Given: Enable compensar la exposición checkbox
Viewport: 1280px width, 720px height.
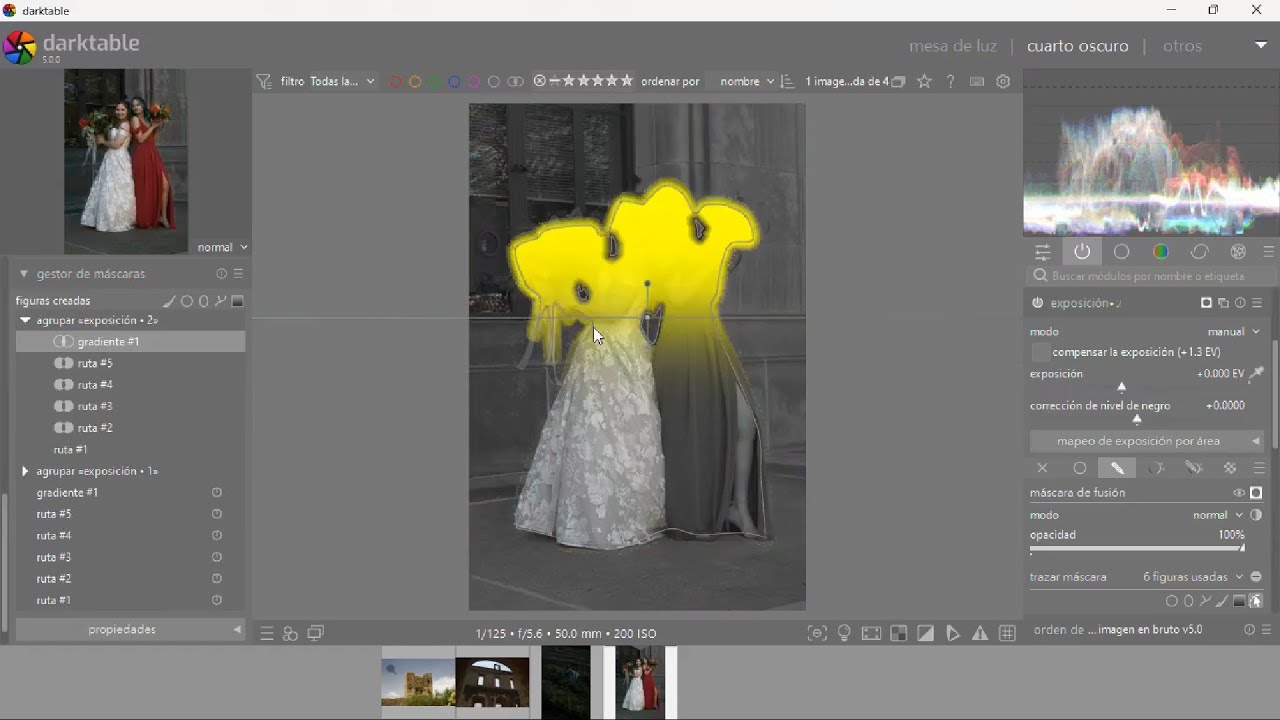Looking at the screenshot, I should 1041,353.
